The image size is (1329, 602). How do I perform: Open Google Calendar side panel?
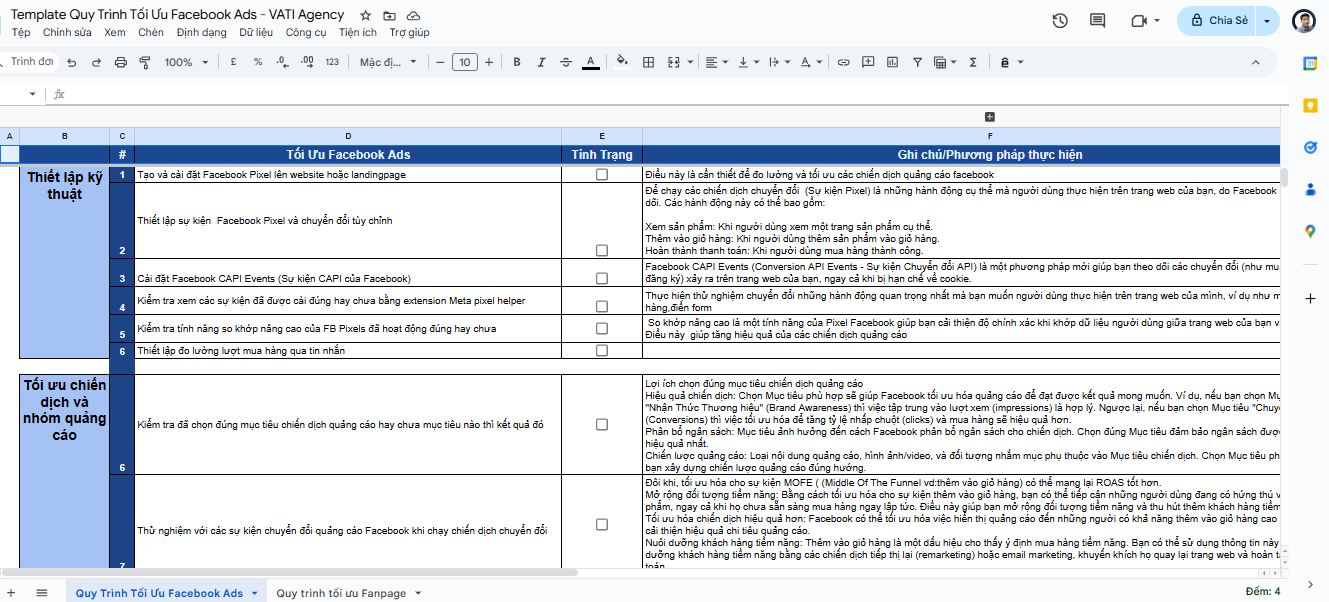coord(1310,63)
